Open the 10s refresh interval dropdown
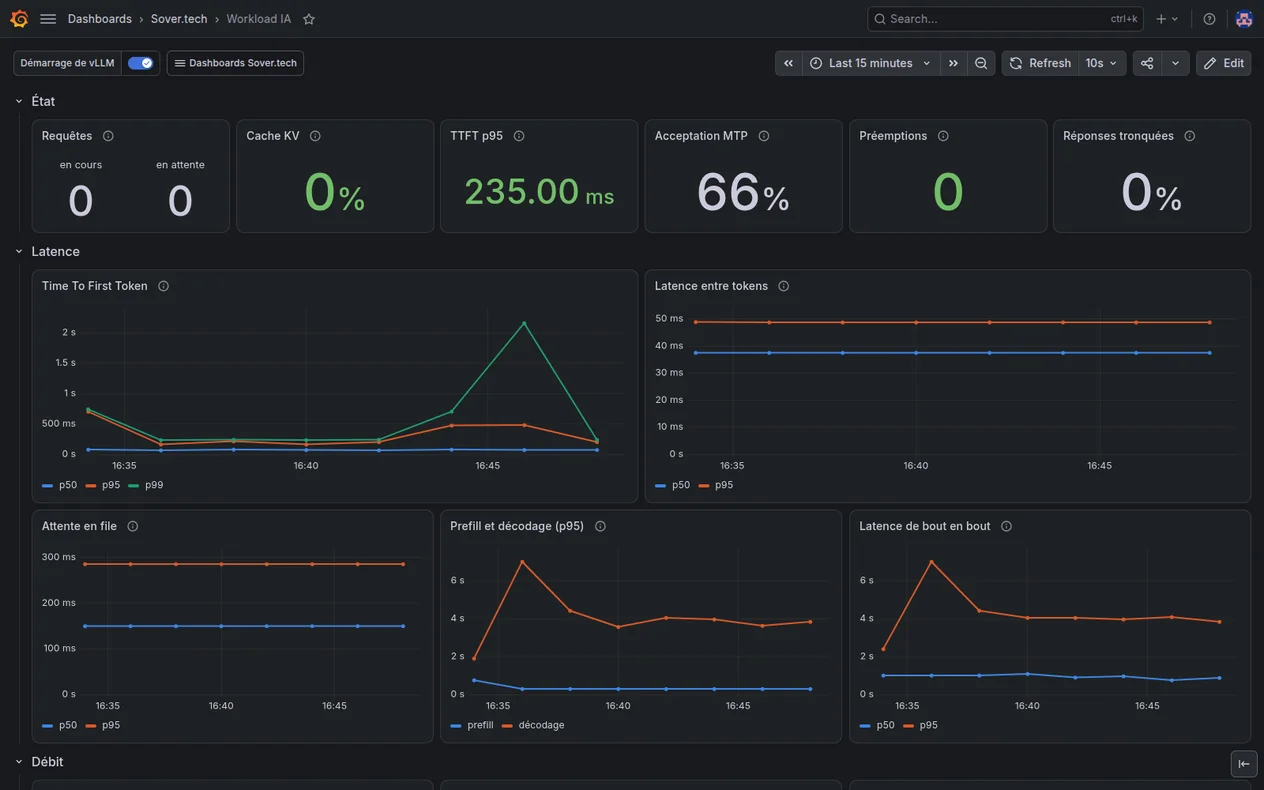This screenshot has width=1264, height=790. 1102,63
